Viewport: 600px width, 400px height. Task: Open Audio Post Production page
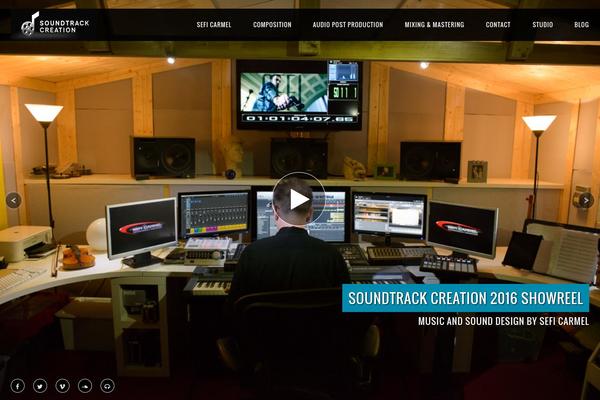pos(347,25)
